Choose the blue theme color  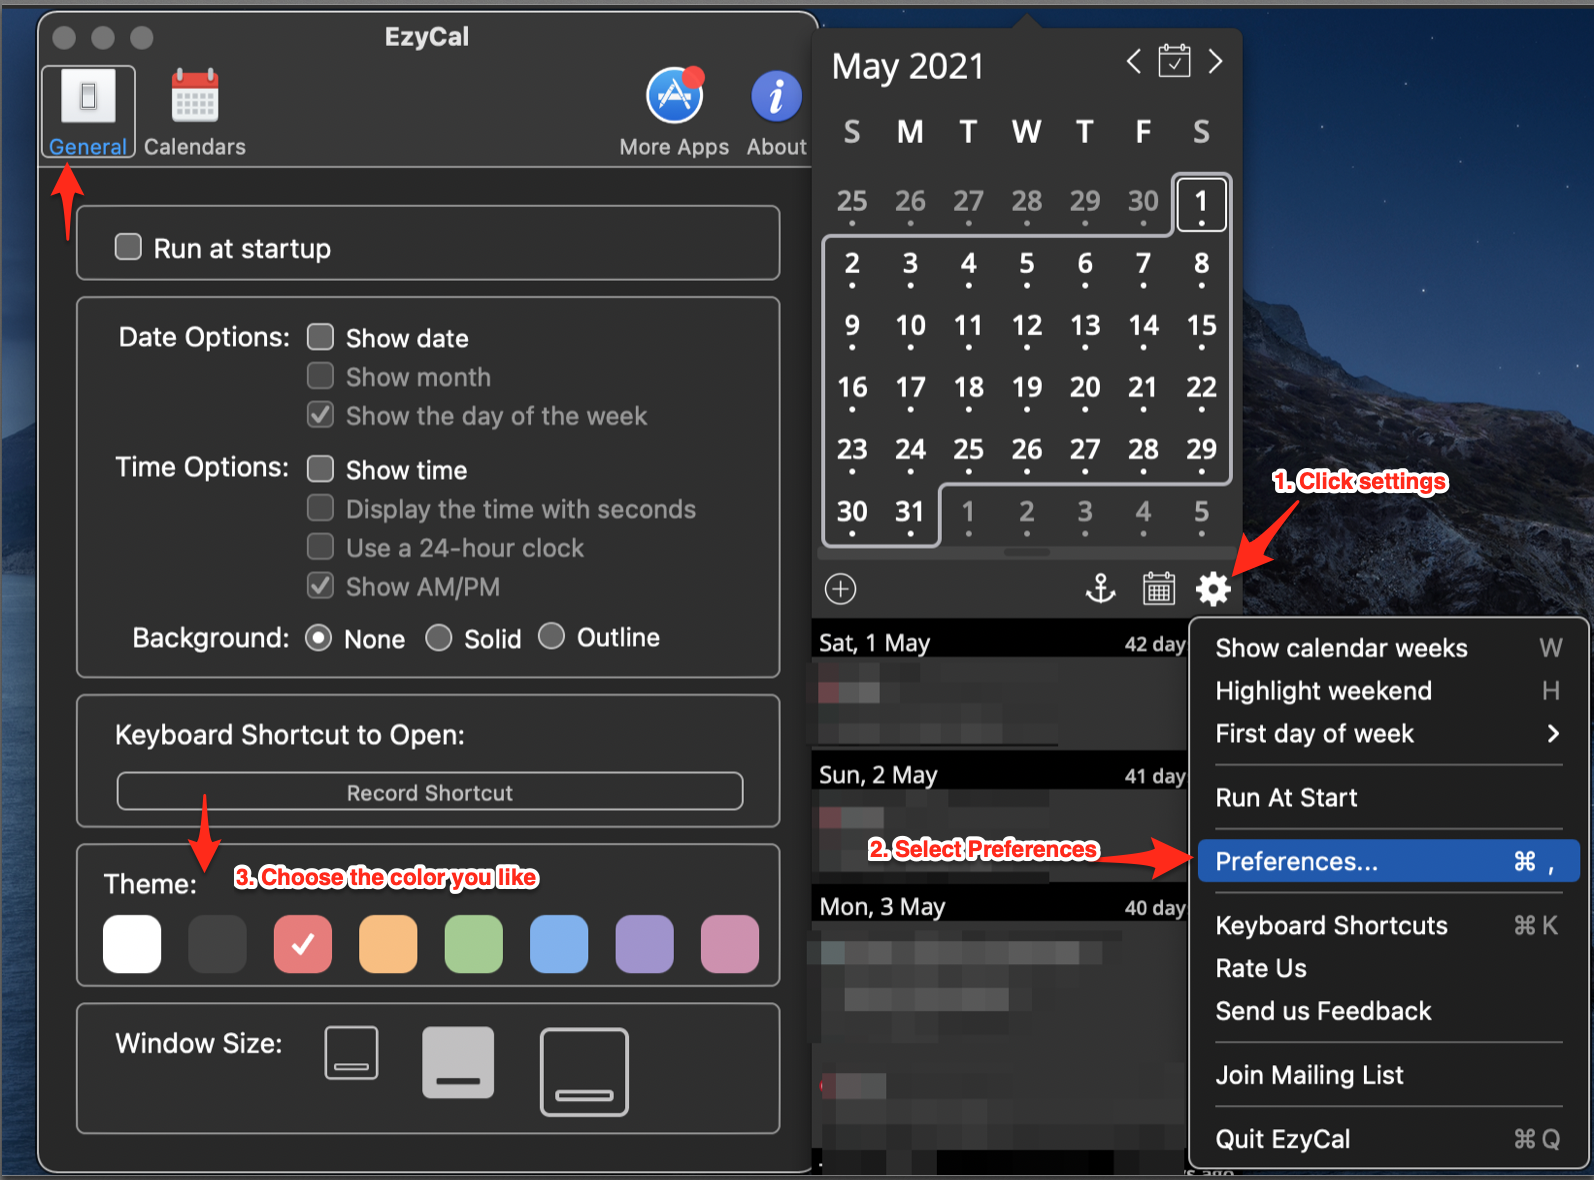click(x=559, y=944)
